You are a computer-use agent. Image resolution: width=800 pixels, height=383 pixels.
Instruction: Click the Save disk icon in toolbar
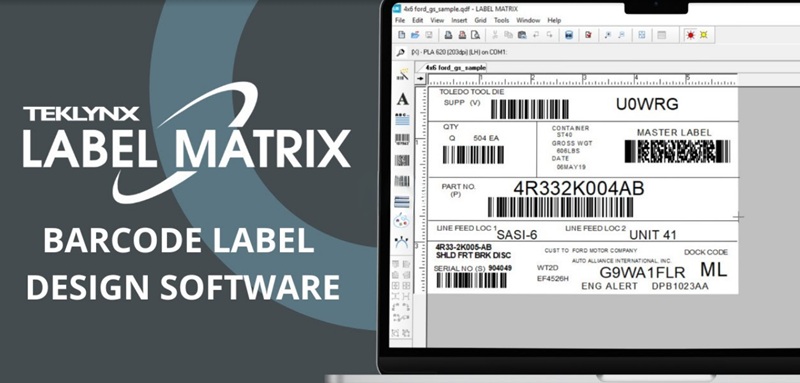tap(429, 35)
